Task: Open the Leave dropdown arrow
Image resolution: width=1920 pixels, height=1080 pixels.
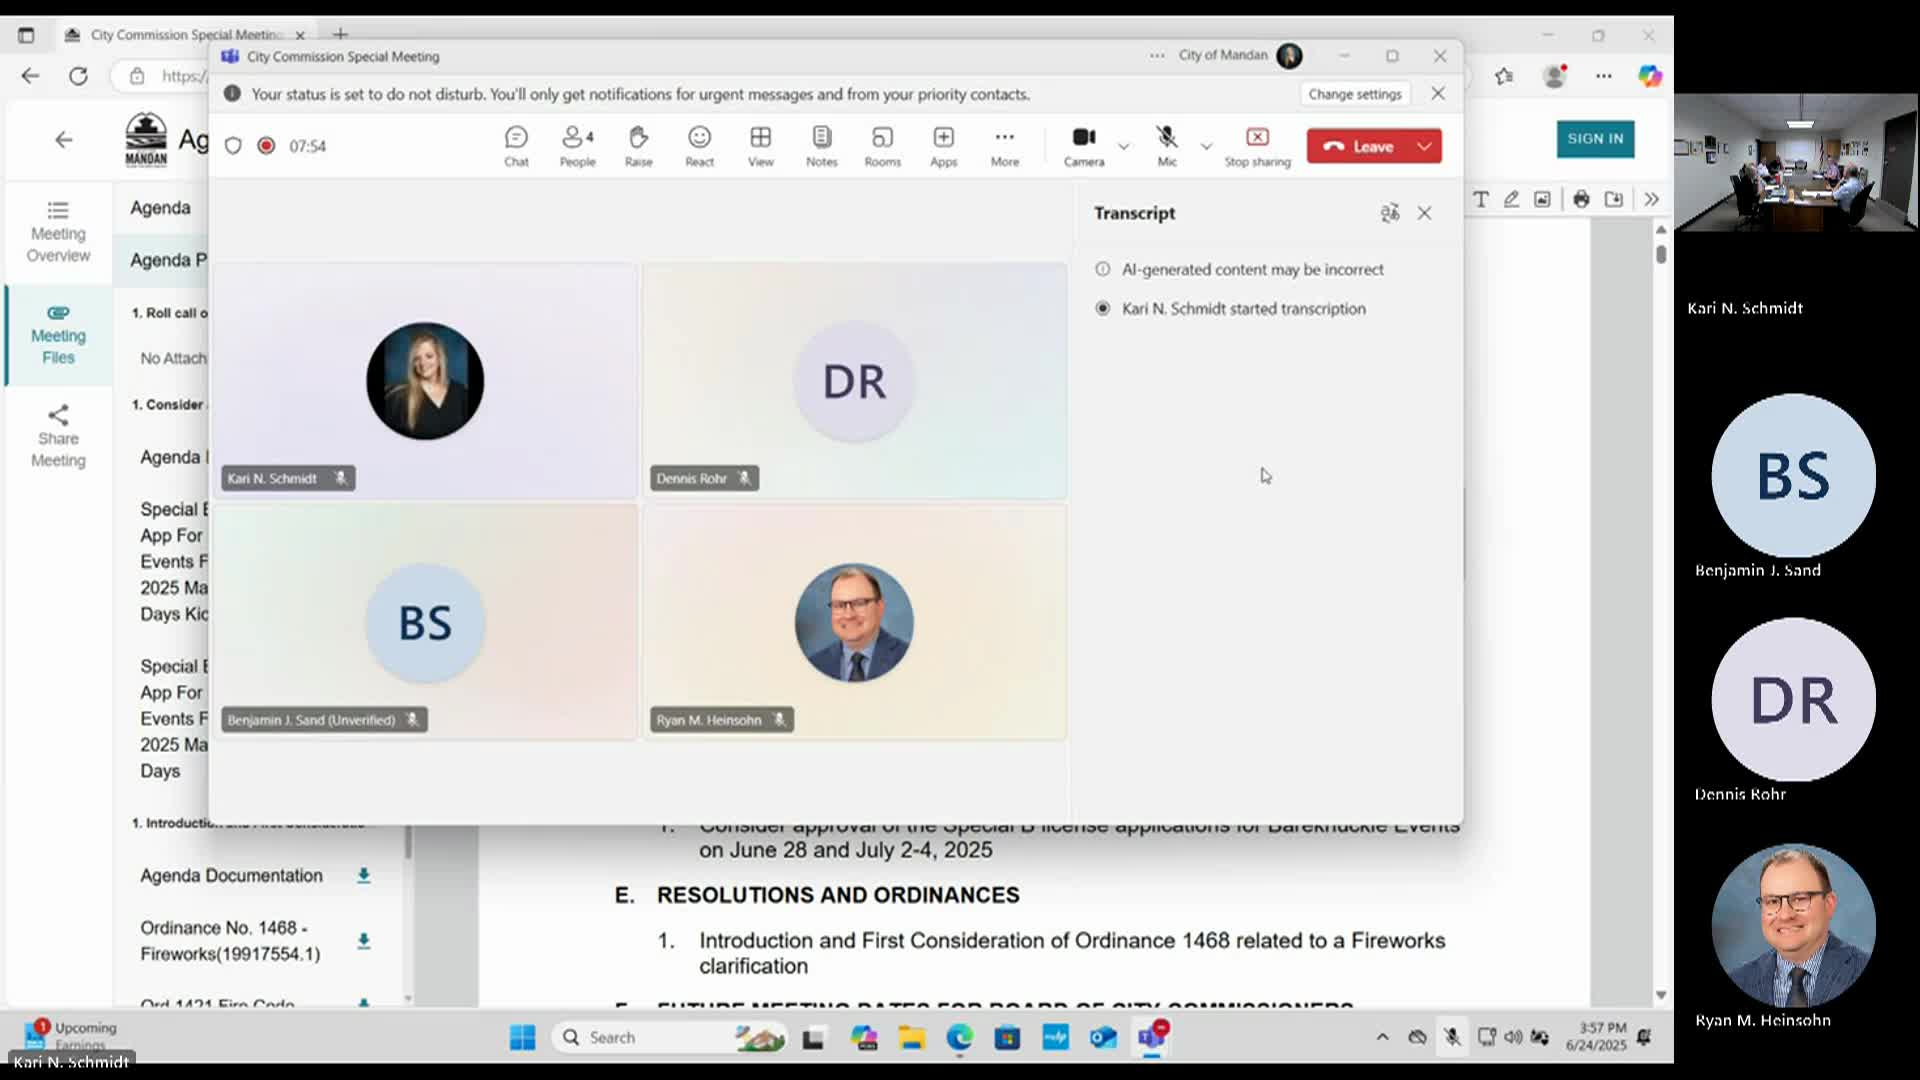Action: tap(1424, 146)
